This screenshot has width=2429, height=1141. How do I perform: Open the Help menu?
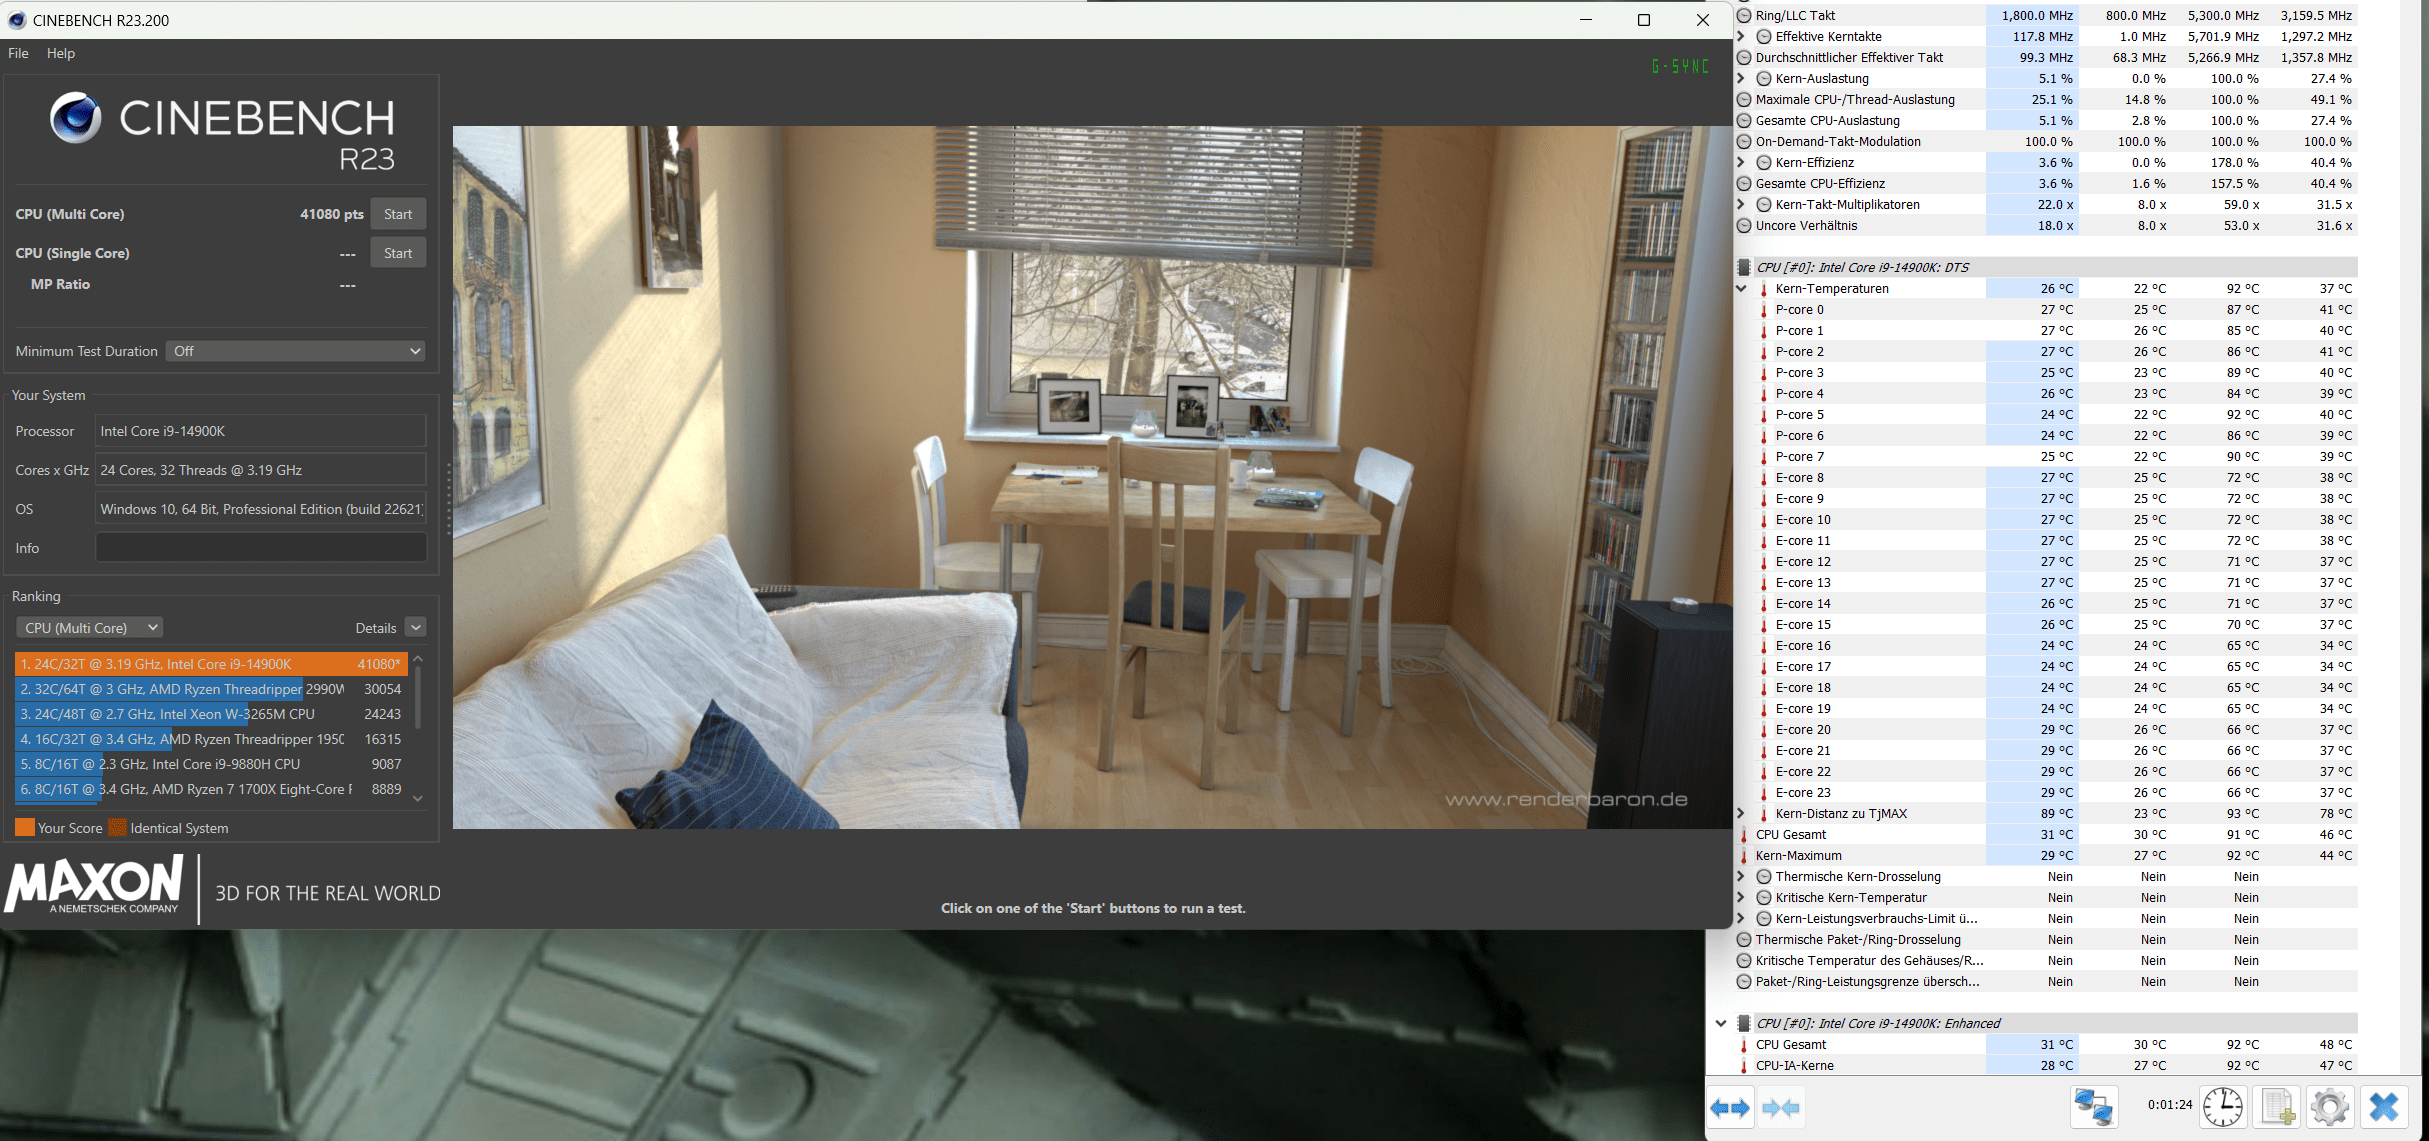coord(61,53)
